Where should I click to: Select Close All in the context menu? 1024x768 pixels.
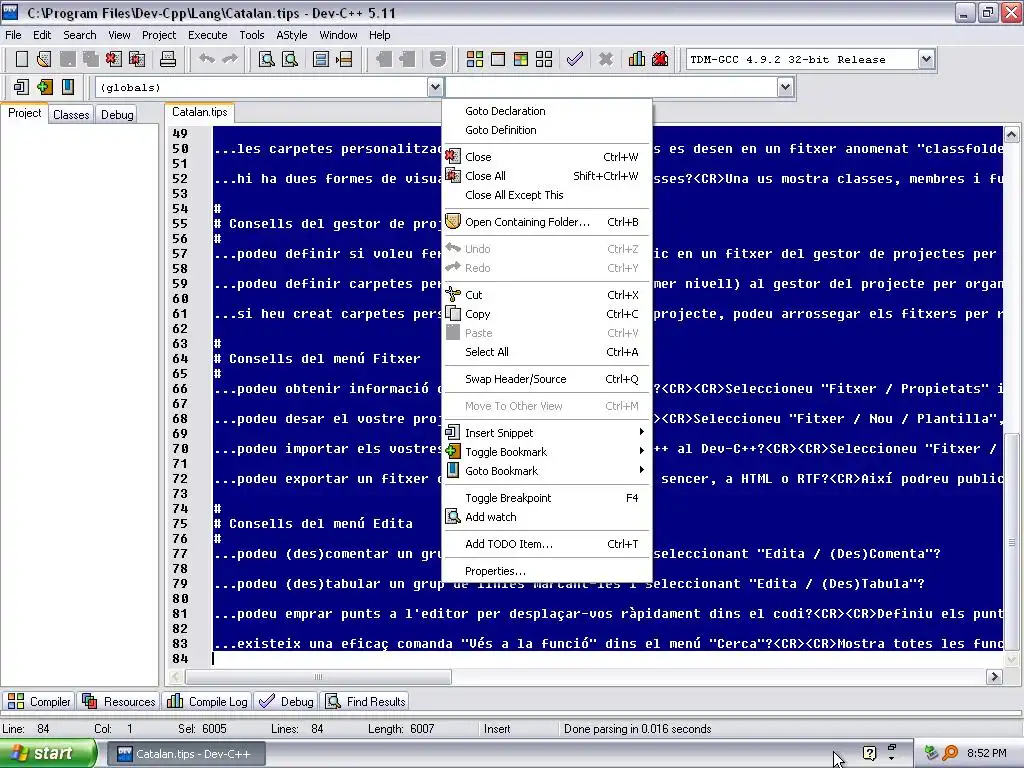pos(547,176)
